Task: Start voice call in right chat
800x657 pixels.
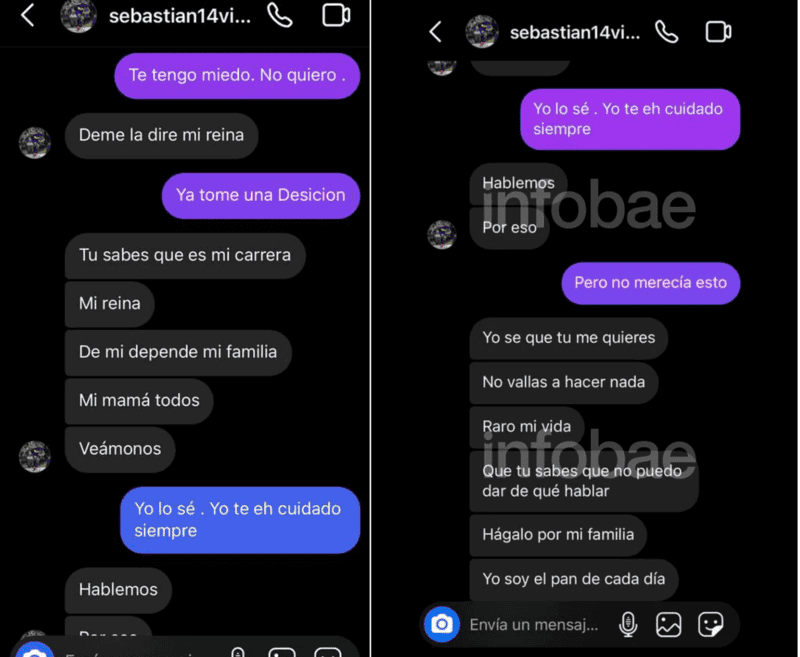Action: (x=666, y=32)
